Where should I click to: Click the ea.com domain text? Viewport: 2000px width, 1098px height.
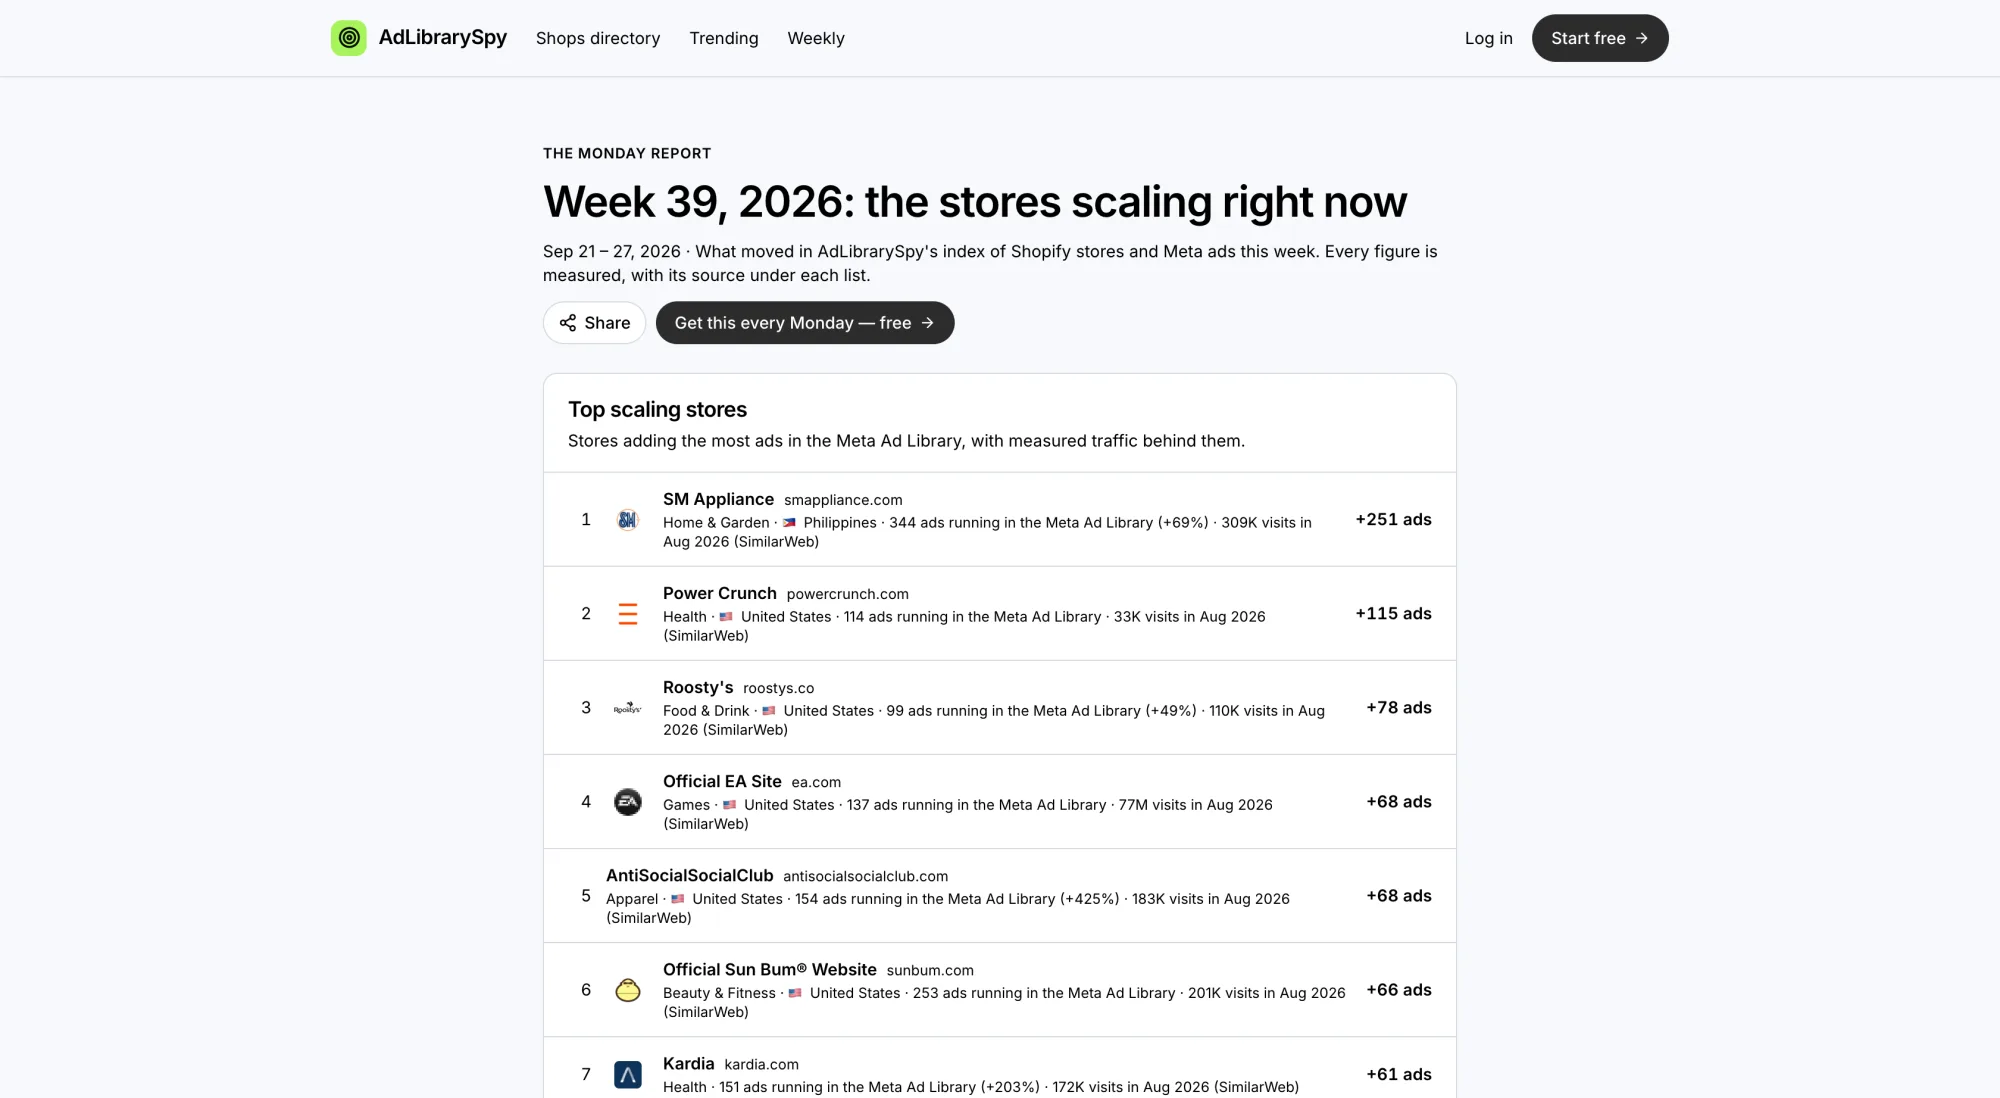pos(816,782)
